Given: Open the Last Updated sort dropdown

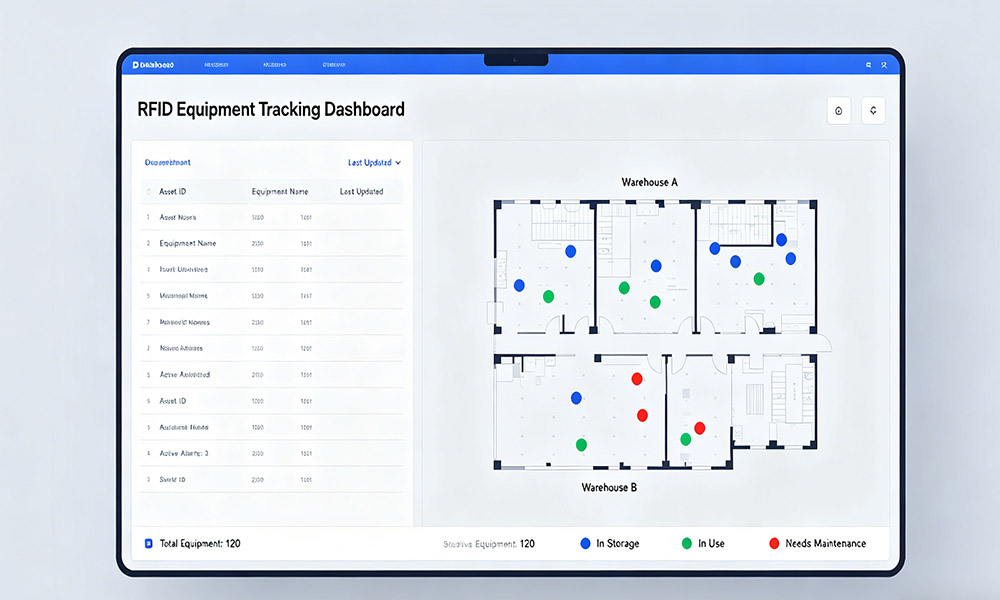Looking at the screenshot, I should (371, 162).
